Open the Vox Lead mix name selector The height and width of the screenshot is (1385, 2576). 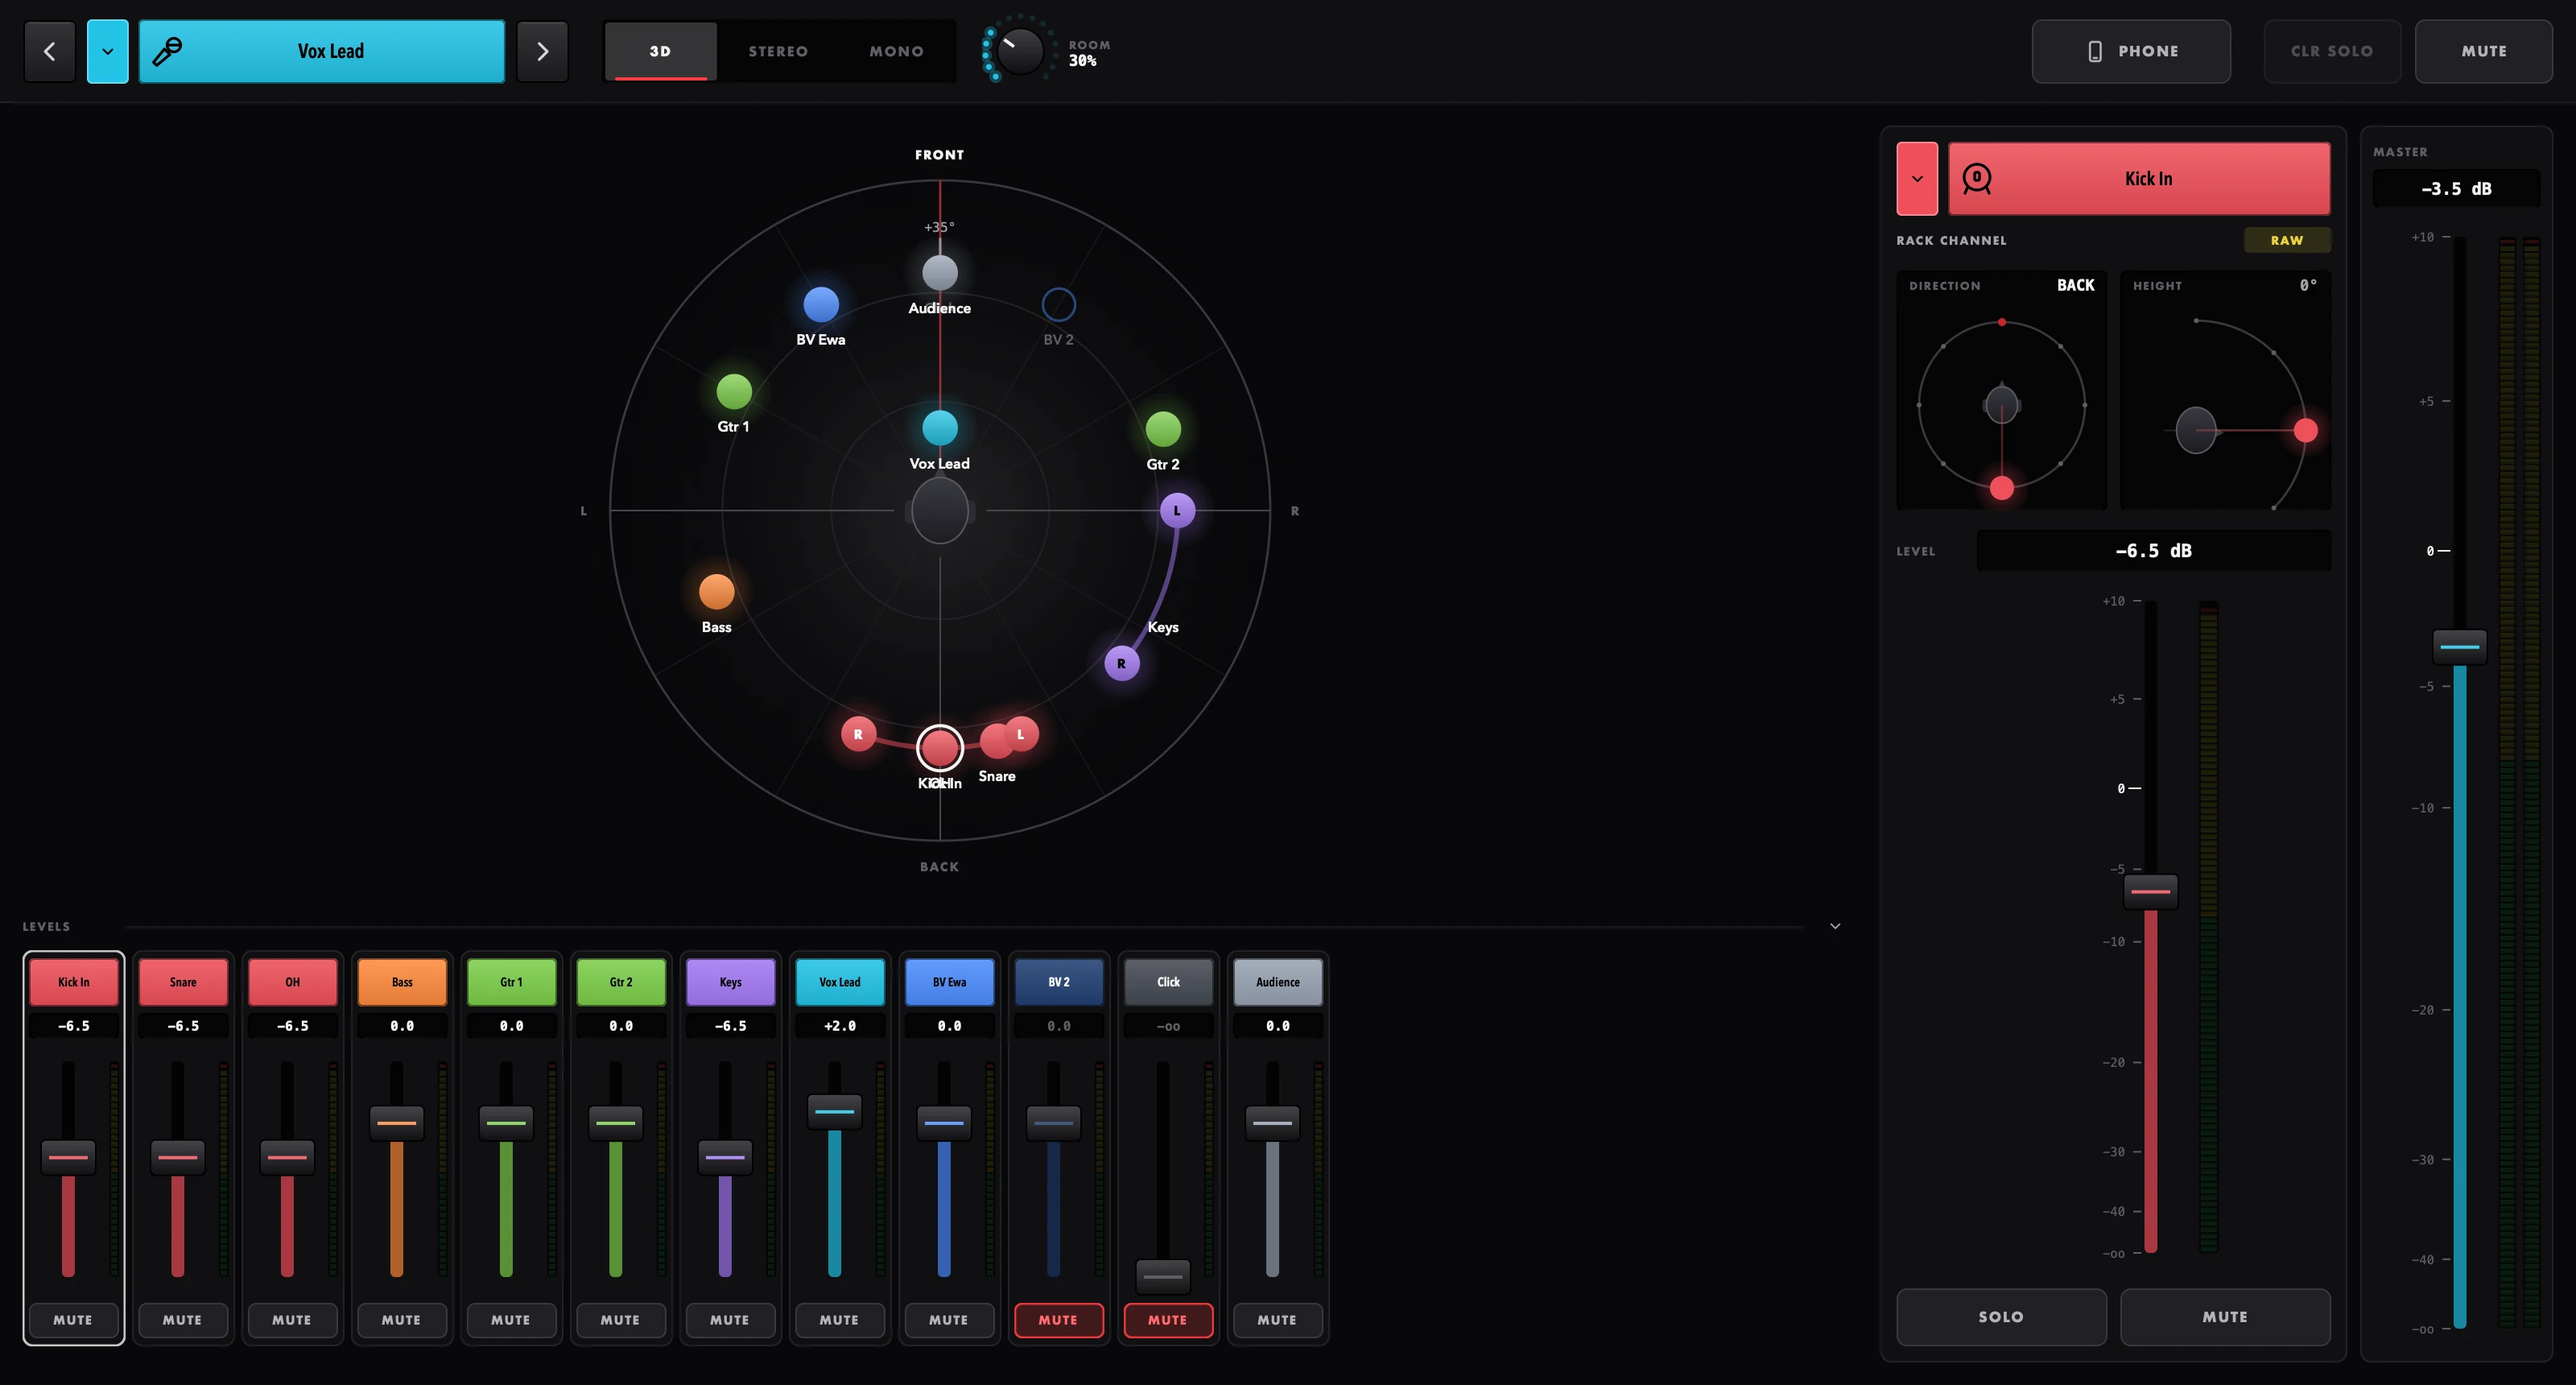[x=322, y=51]
